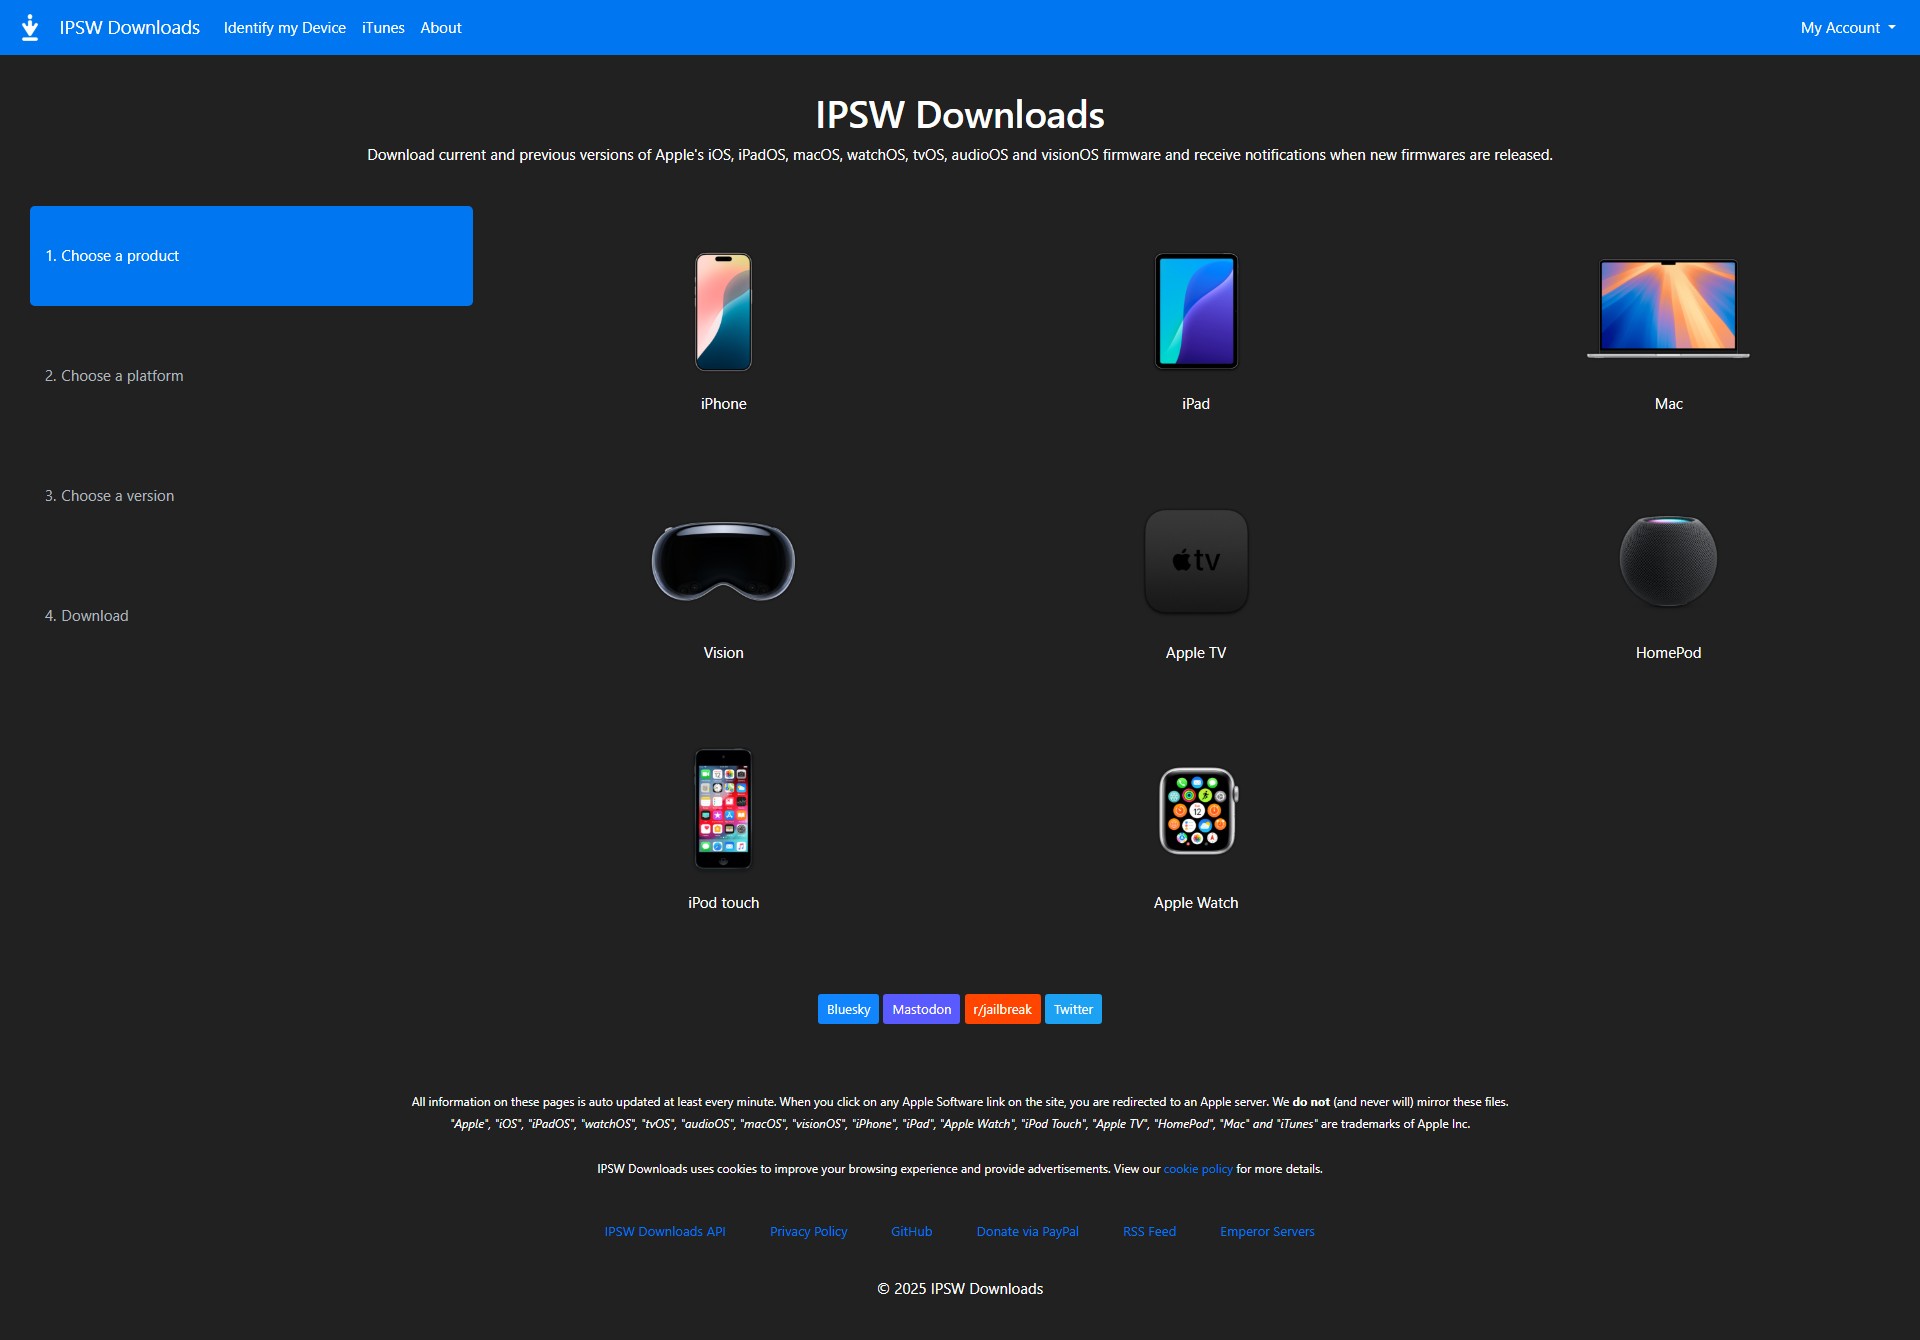Click the Apple TV text label
The height and width of the screenshot is (1340, 1920).
point(1196,653)
